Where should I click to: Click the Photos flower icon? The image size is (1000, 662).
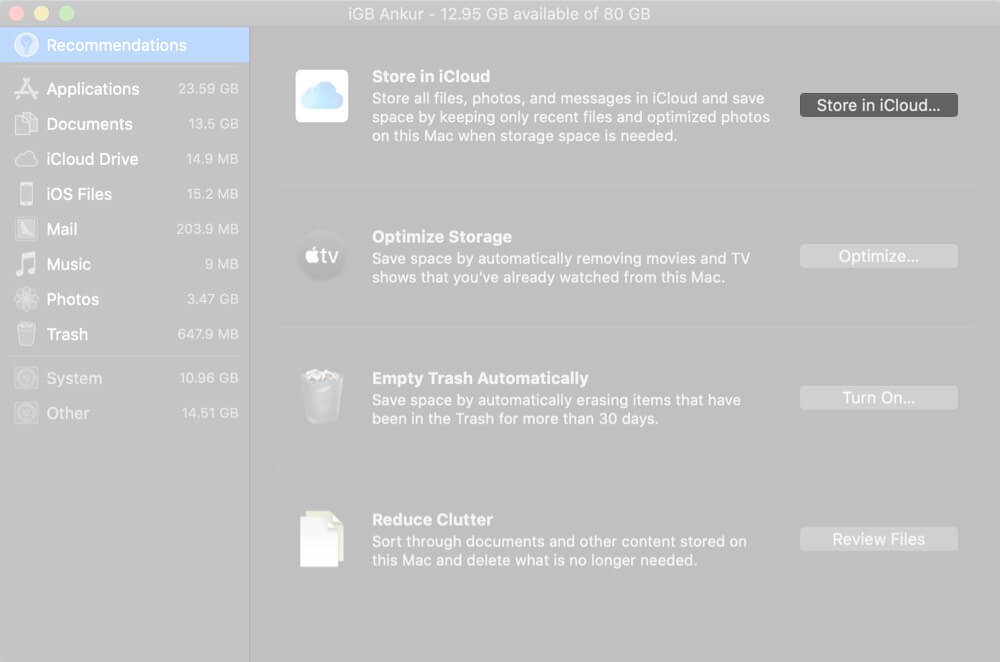coord(26,299)
